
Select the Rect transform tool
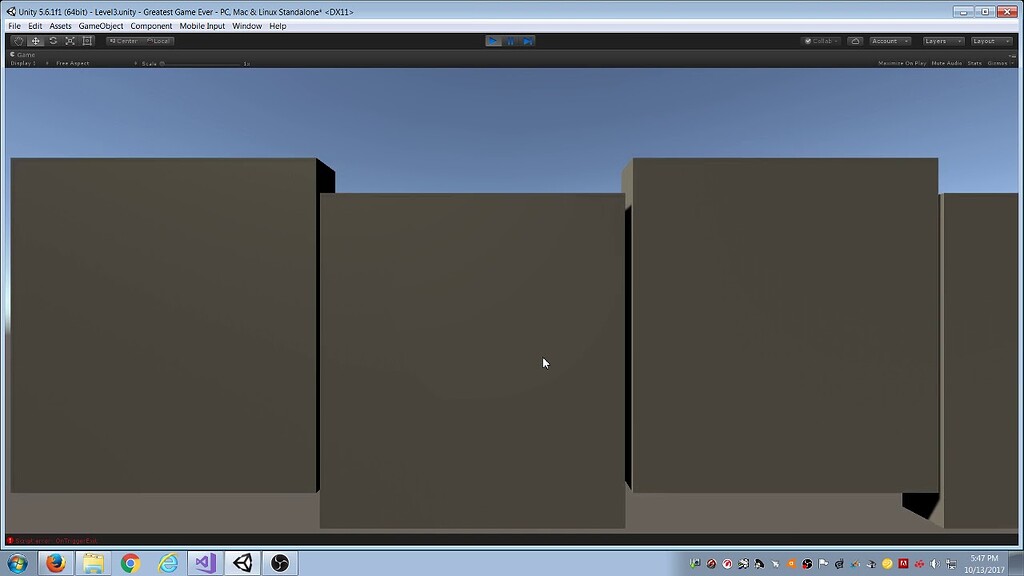87,41
